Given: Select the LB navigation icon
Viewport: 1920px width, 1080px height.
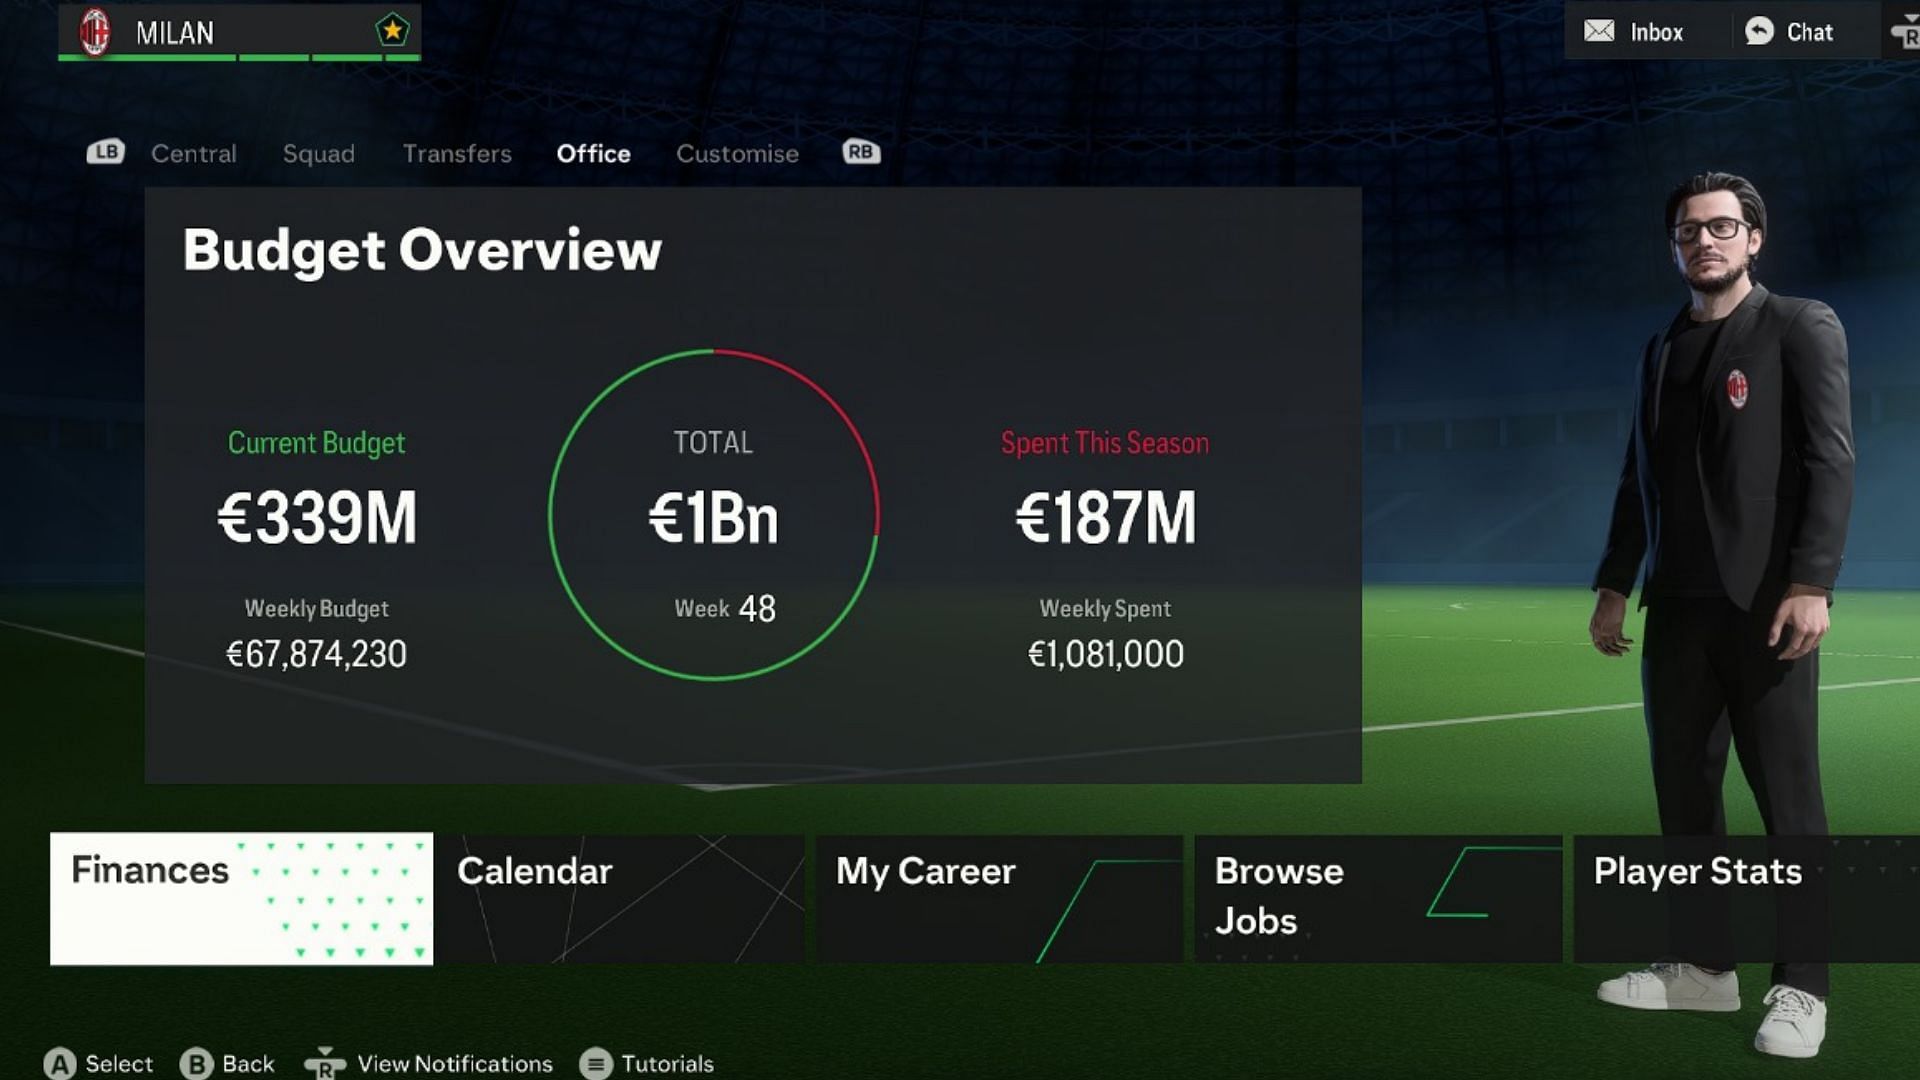Looking at the screenshot, I should pyautogui.click(x=105, y=152).
